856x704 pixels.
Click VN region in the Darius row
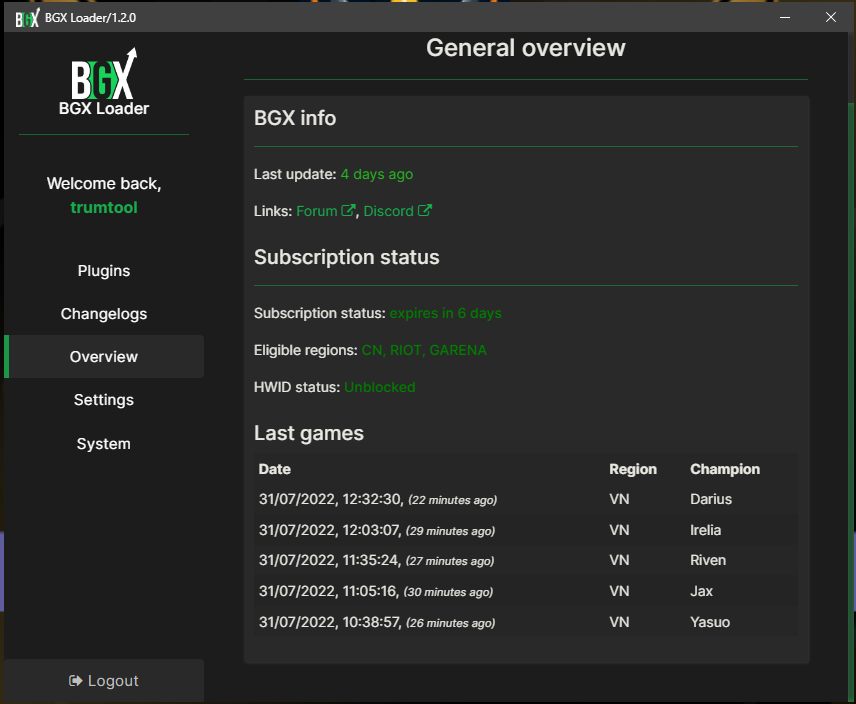click(619, 499)
